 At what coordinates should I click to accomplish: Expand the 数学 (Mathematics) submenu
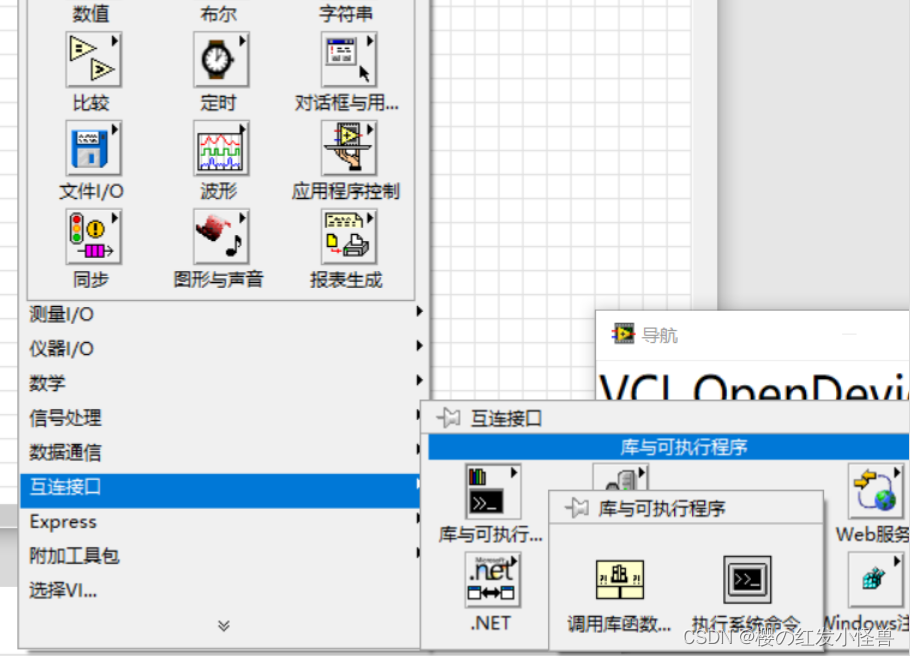pos(223,383)
